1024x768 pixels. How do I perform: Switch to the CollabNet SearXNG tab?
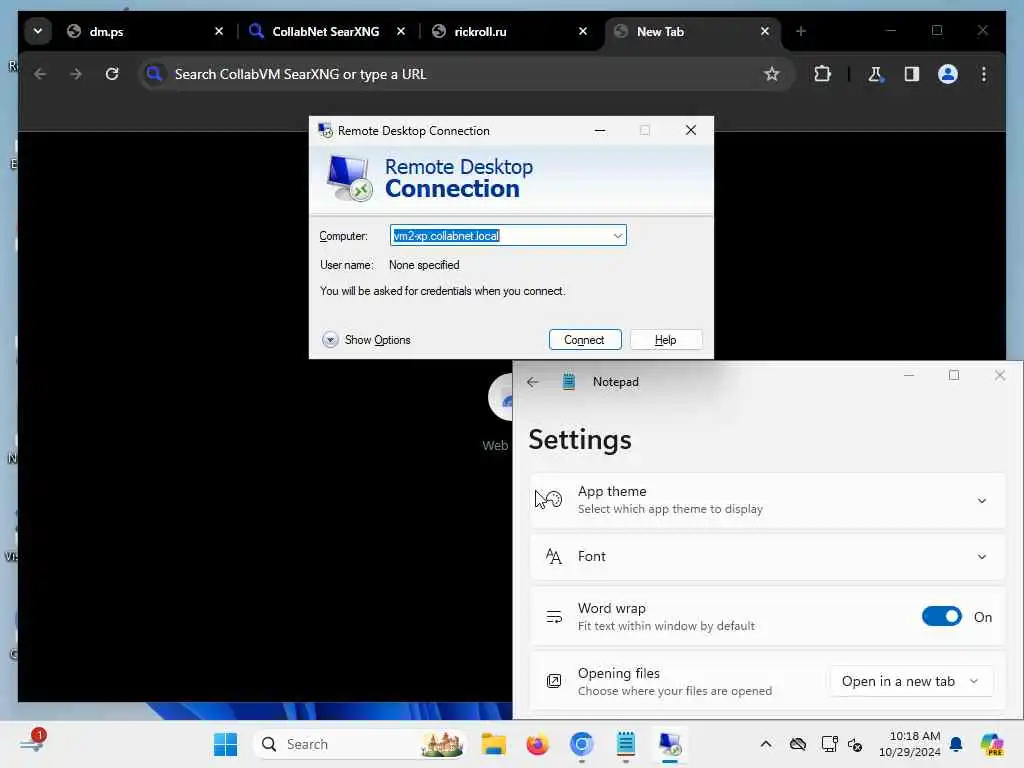coord(327,31)
